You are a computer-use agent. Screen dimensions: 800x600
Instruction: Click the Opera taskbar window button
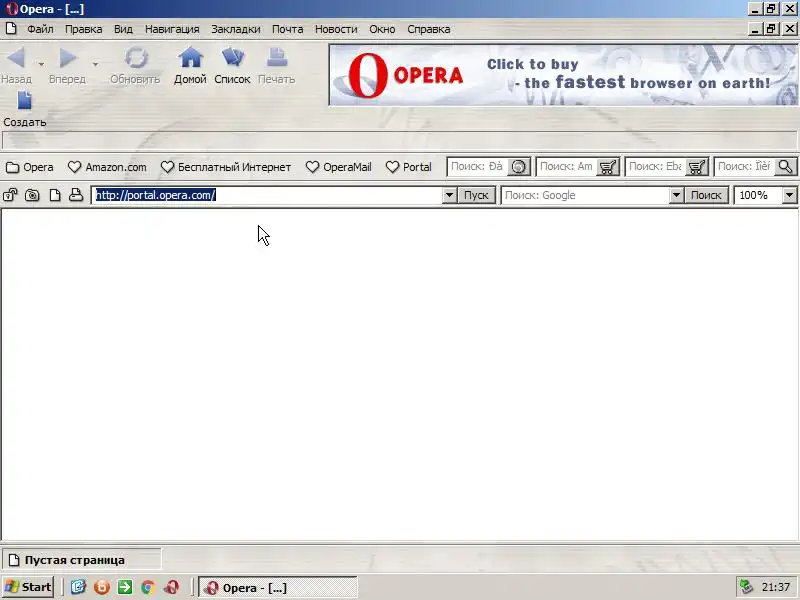(x=278, y=588)
